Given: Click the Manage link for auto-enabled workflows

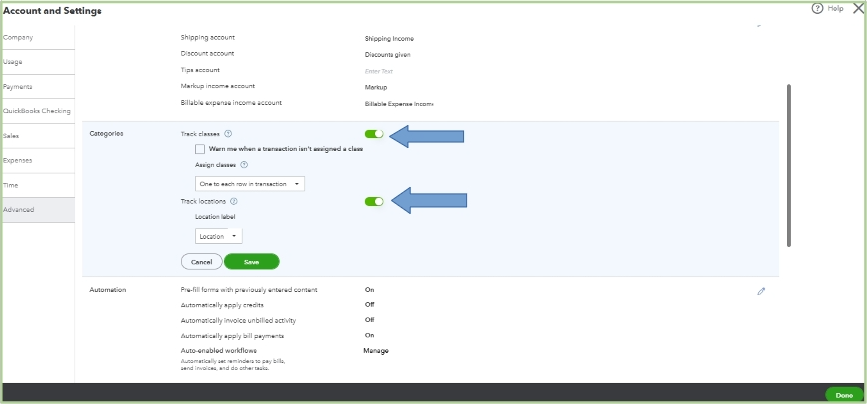Looking at the screenshot, I should 376,351.
